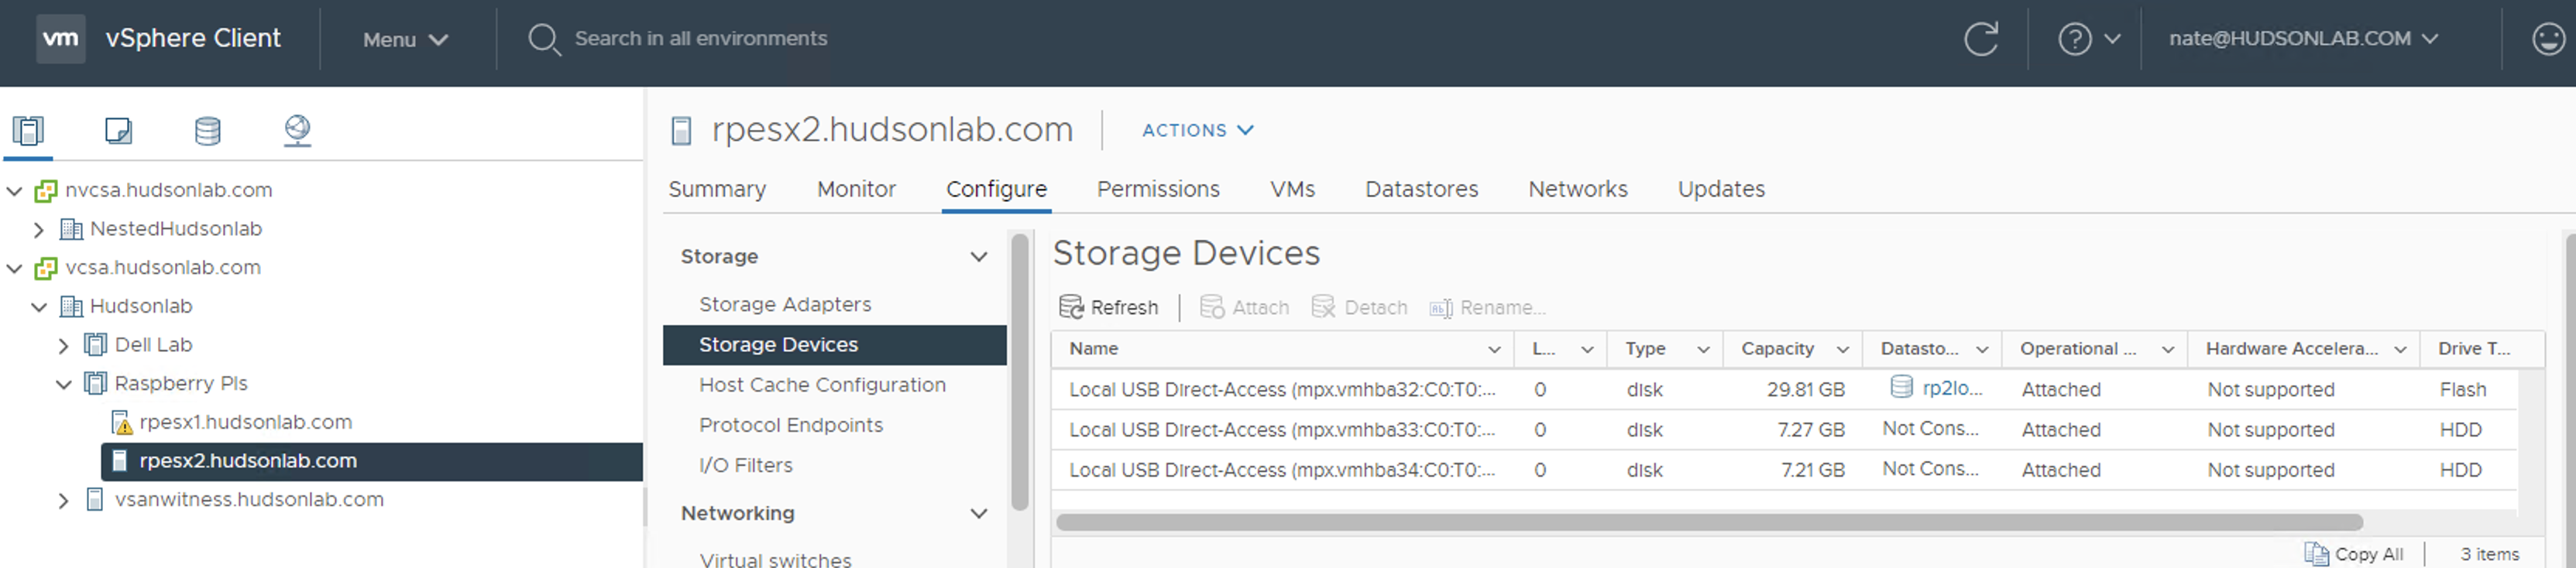2576x568 pixels.
Task: Select the vmhba32 USB device row
Action: point(1783,389)
